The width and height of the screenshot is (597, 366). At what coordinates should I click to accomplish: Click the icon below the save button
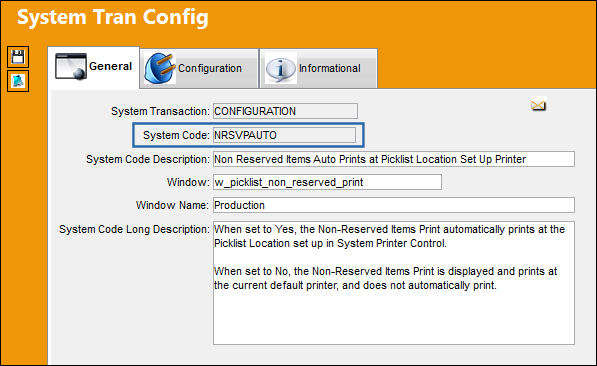(x=18, y=81)
